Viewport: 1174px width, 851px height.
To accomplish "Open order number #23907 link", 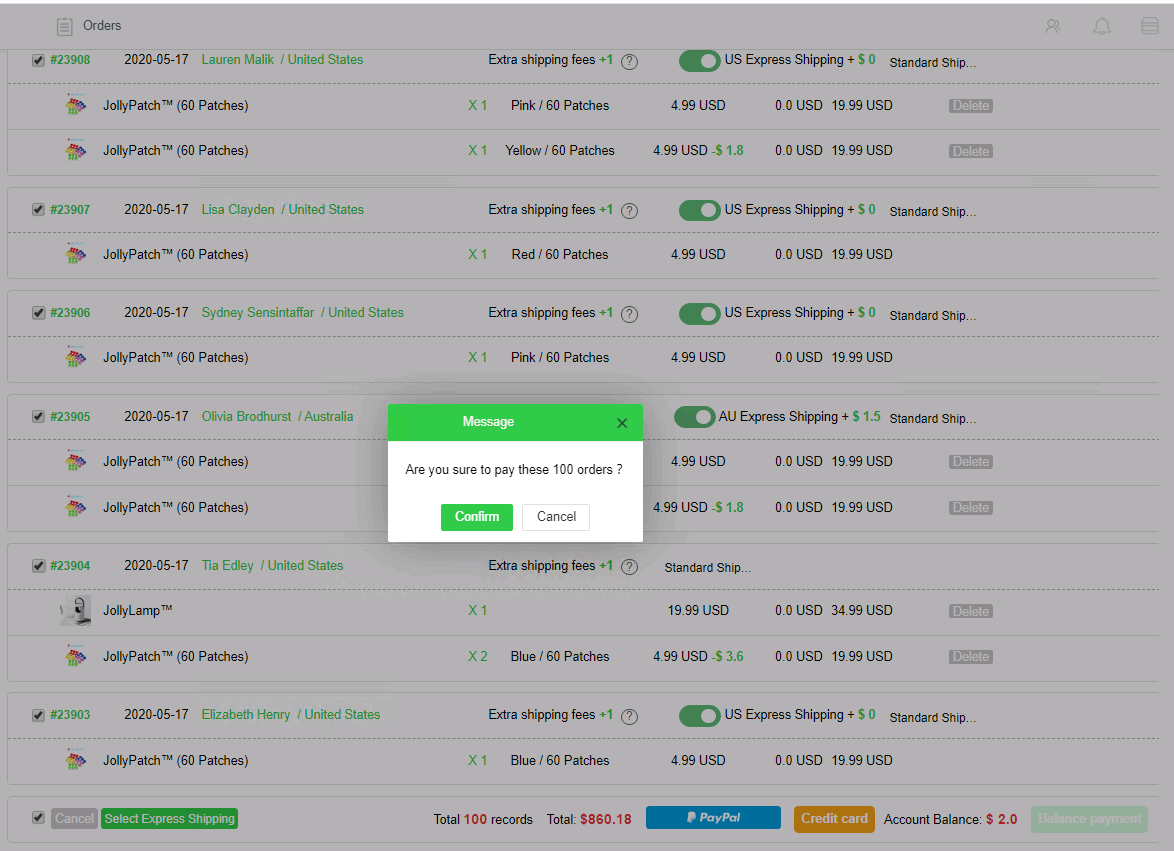I will [70, 210].
